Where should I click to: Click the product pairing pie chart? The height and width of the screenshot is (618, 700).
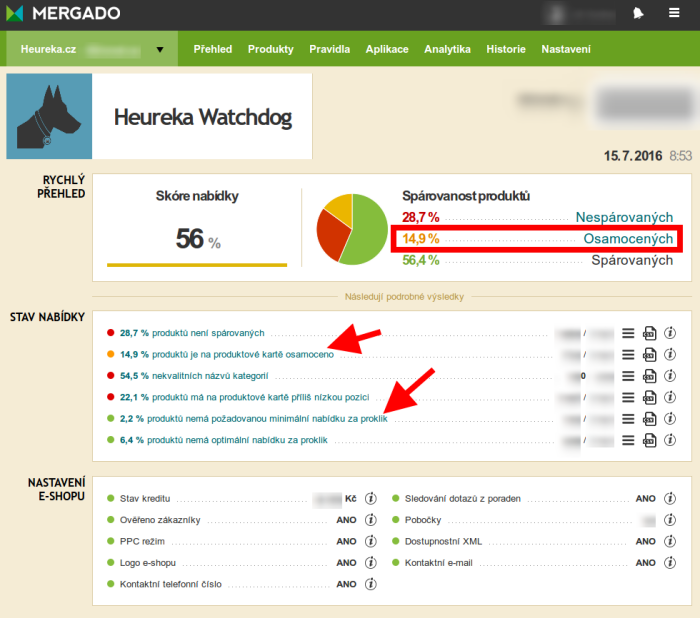pyautogui.click(x=352, y=229)
